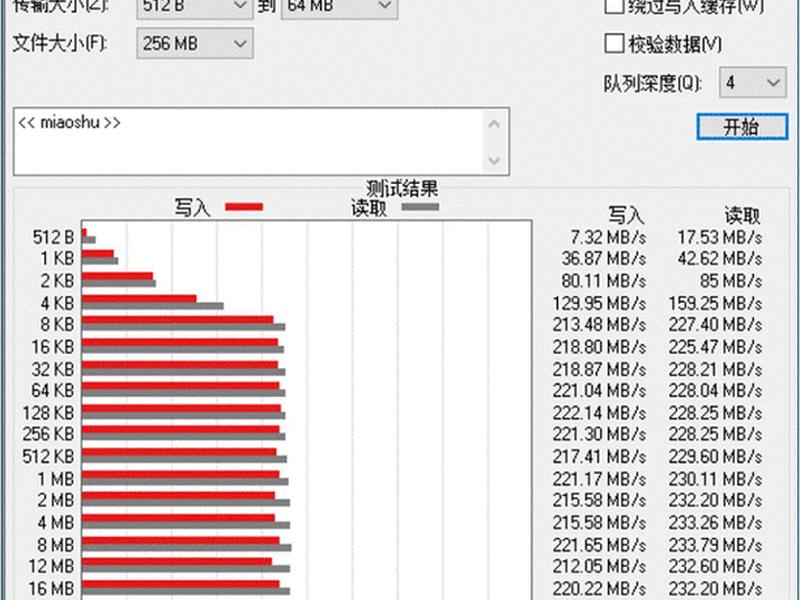Open the transfer size 64 MB dropdown
Viewport: 800px width, 600px height.
click(339, 7)
